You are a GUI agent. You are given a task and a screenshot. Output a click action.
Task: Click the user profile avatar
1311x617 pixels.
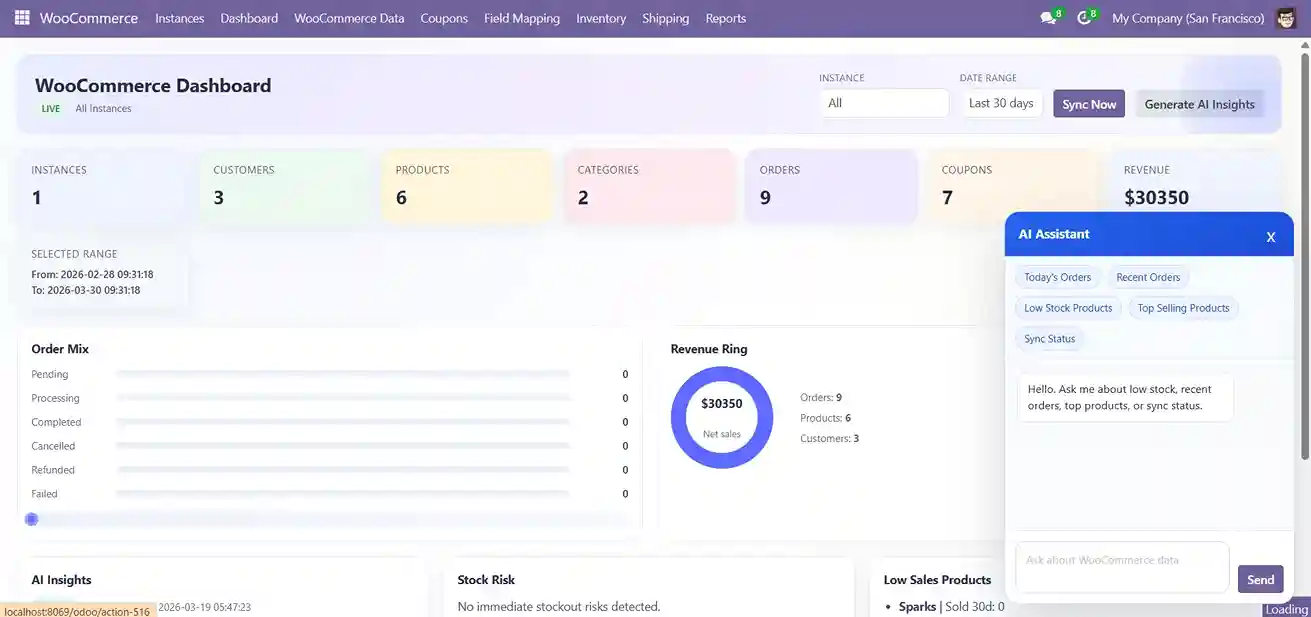[x=1286, y=17]
